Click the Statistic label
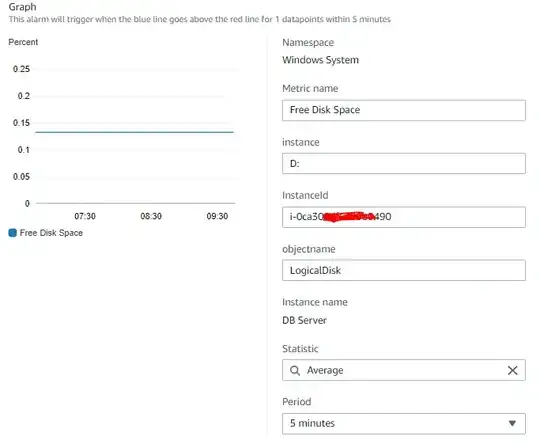This screenshot has width=540, height=444. [300, 349]
